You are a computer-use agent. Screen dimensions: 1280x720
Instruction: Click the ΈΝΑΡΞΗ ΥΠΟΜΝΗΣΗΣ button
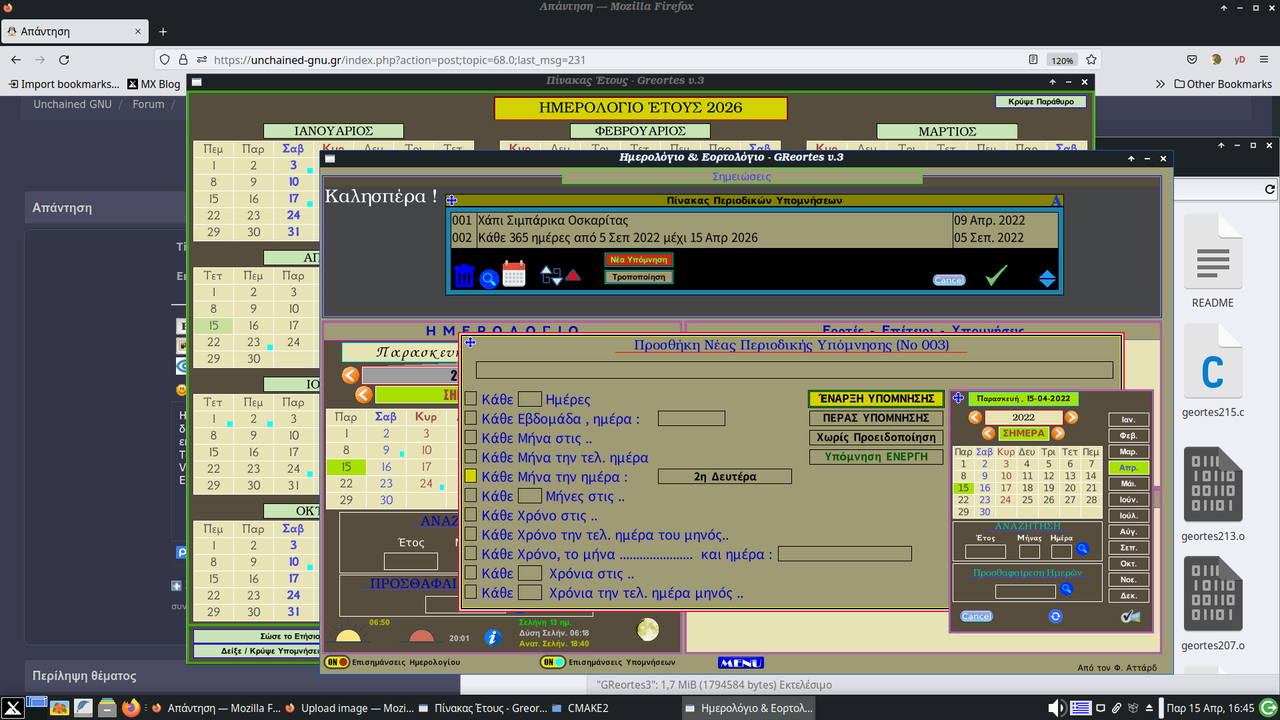point(876,399)
